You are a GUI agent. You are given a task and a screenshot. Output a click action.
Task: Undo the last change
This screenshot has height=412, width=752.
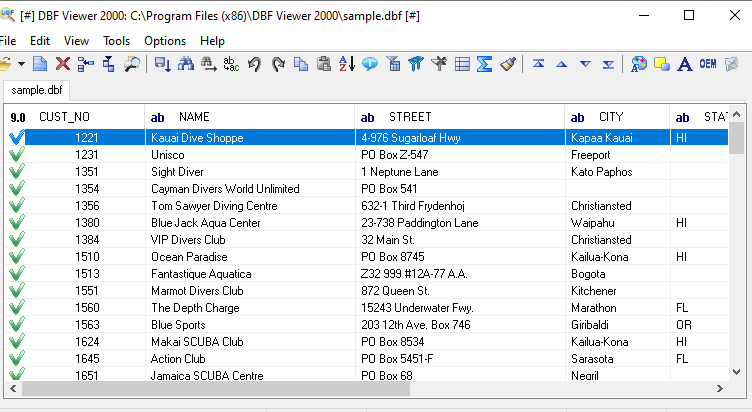pyautogui.click(x=254, y=64)
